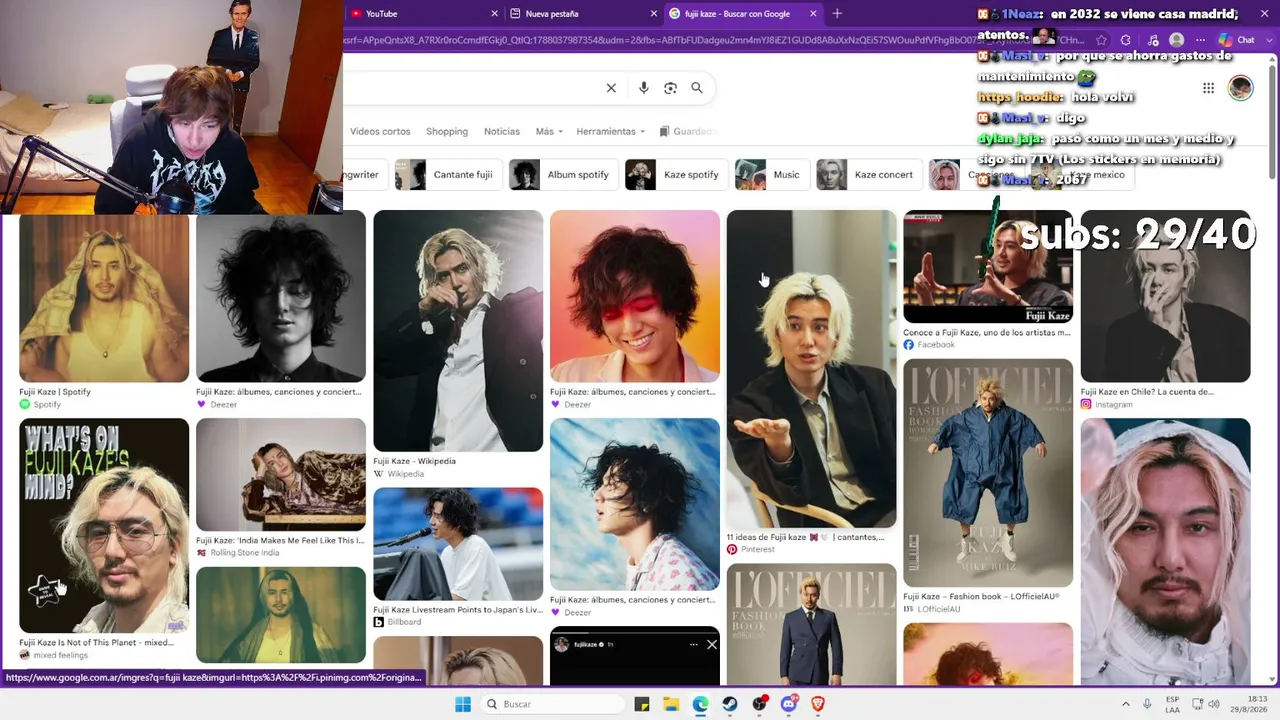Bookmark this page with the star icon
This screenshot has height=720, width=1280.
[1101, 40]
